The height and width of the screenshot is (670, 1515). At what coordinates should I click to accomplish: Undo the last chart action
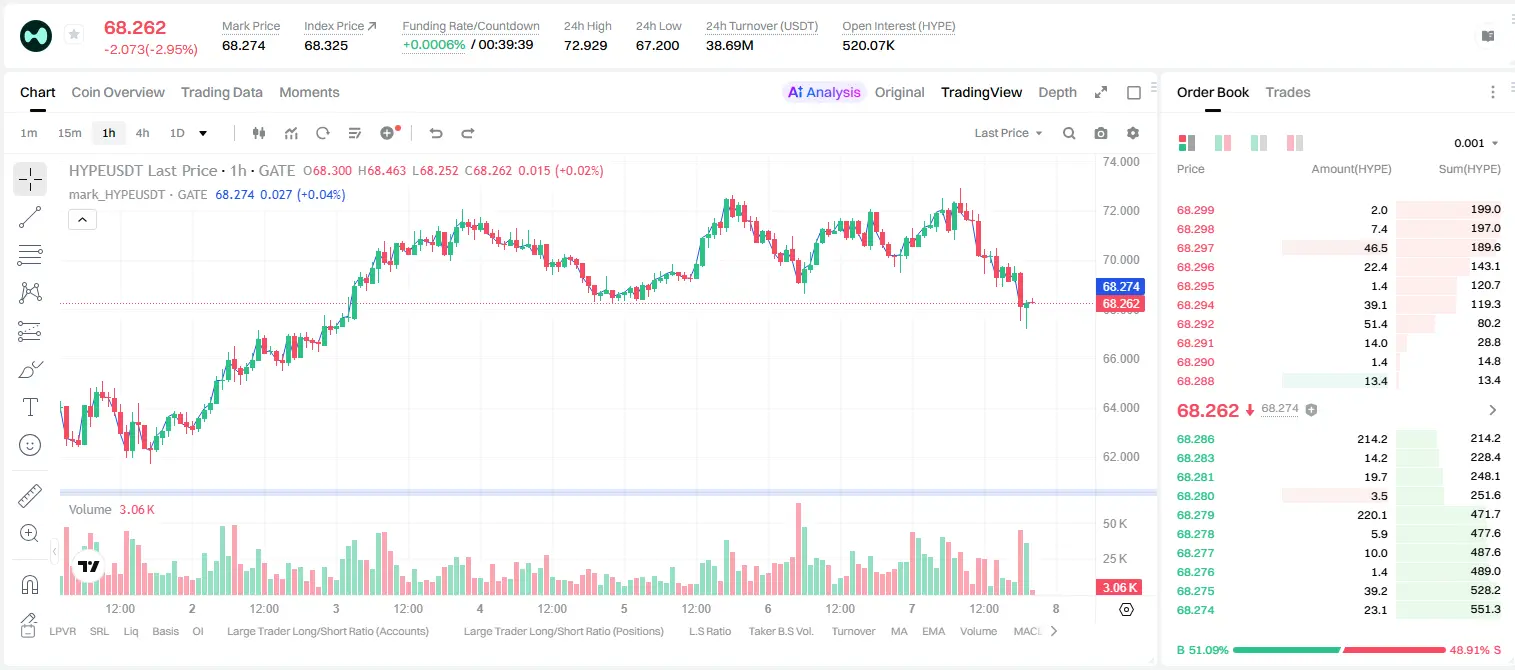pos(436,133)
